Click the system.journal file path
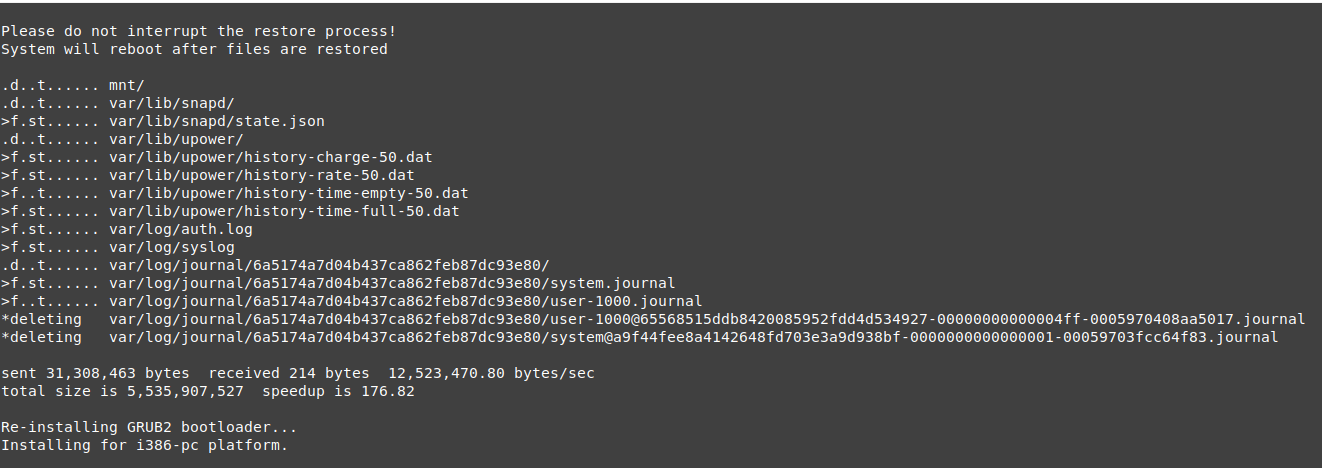Image resolution: width=1322 pixels, height=468 pixels. click(392, 283)
